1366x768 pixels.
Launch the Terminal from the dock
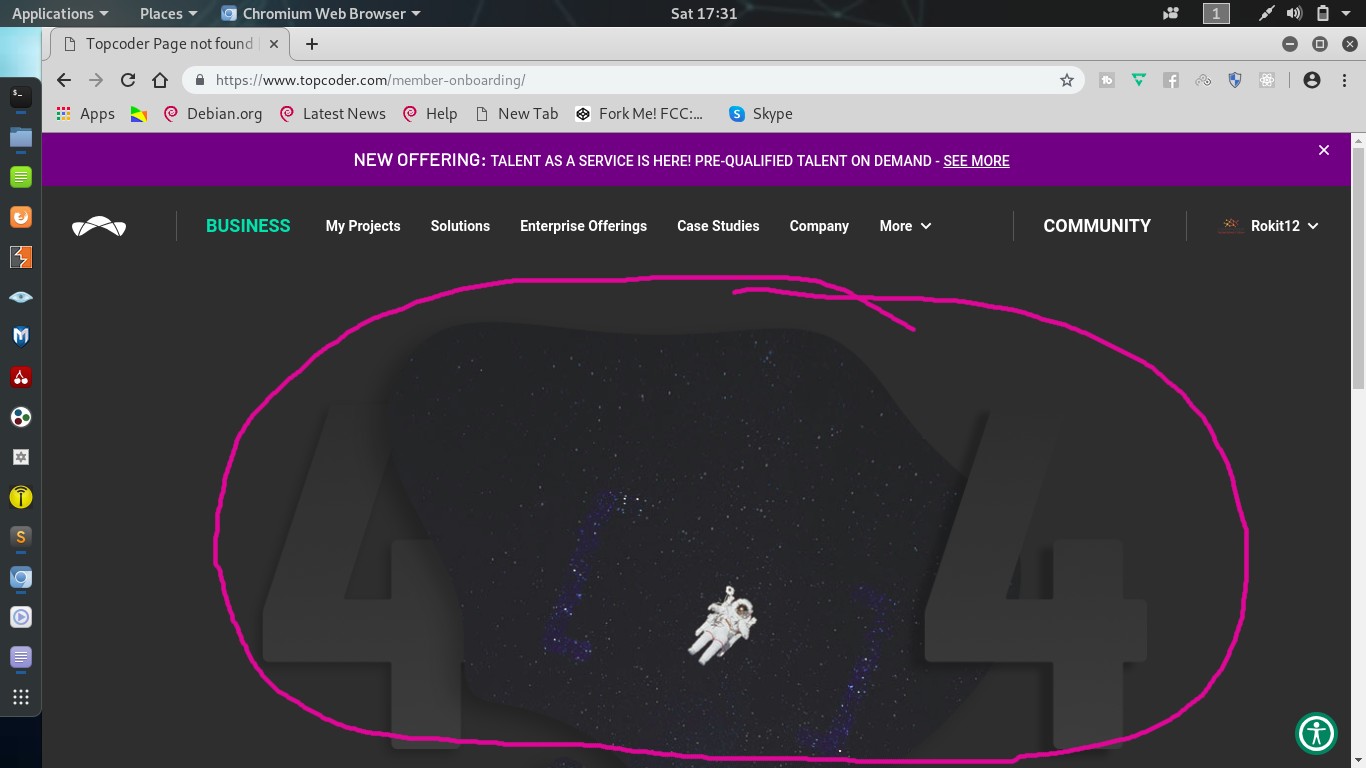click(x=21, y=97)
